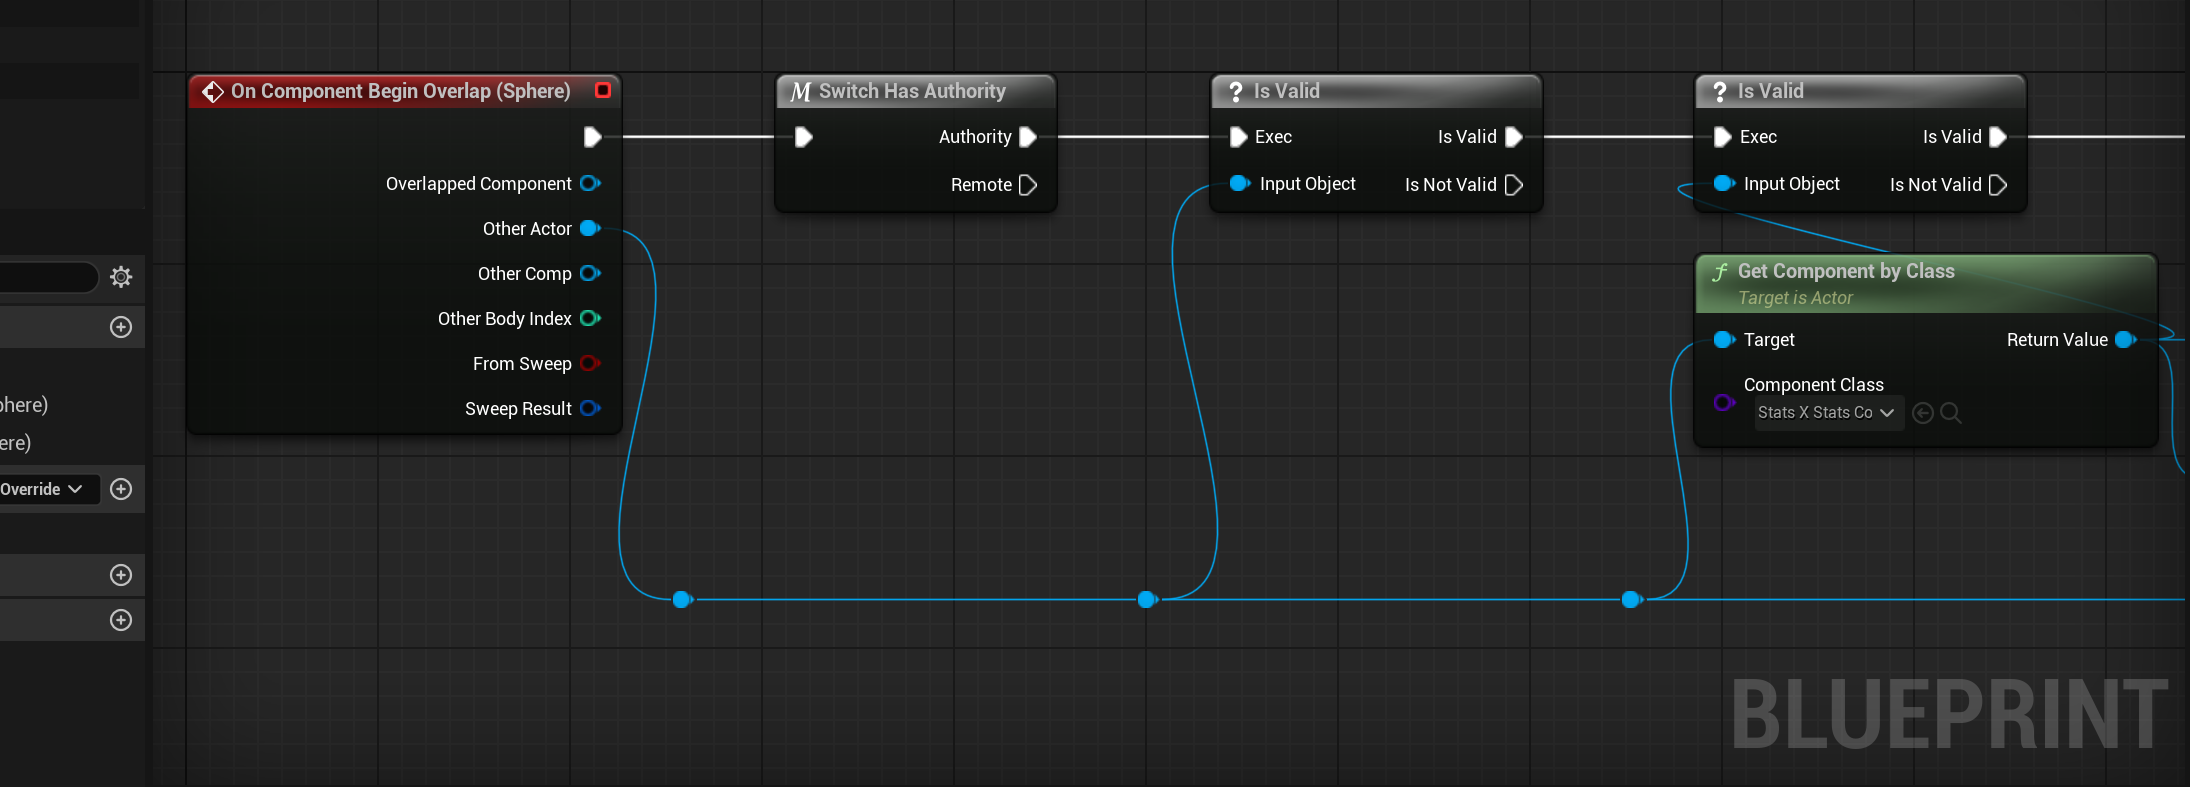Click the Target input pin on Get Component
This screenshot has width=2190, height=787.
pyautogui.click(x=1723, y=340)
